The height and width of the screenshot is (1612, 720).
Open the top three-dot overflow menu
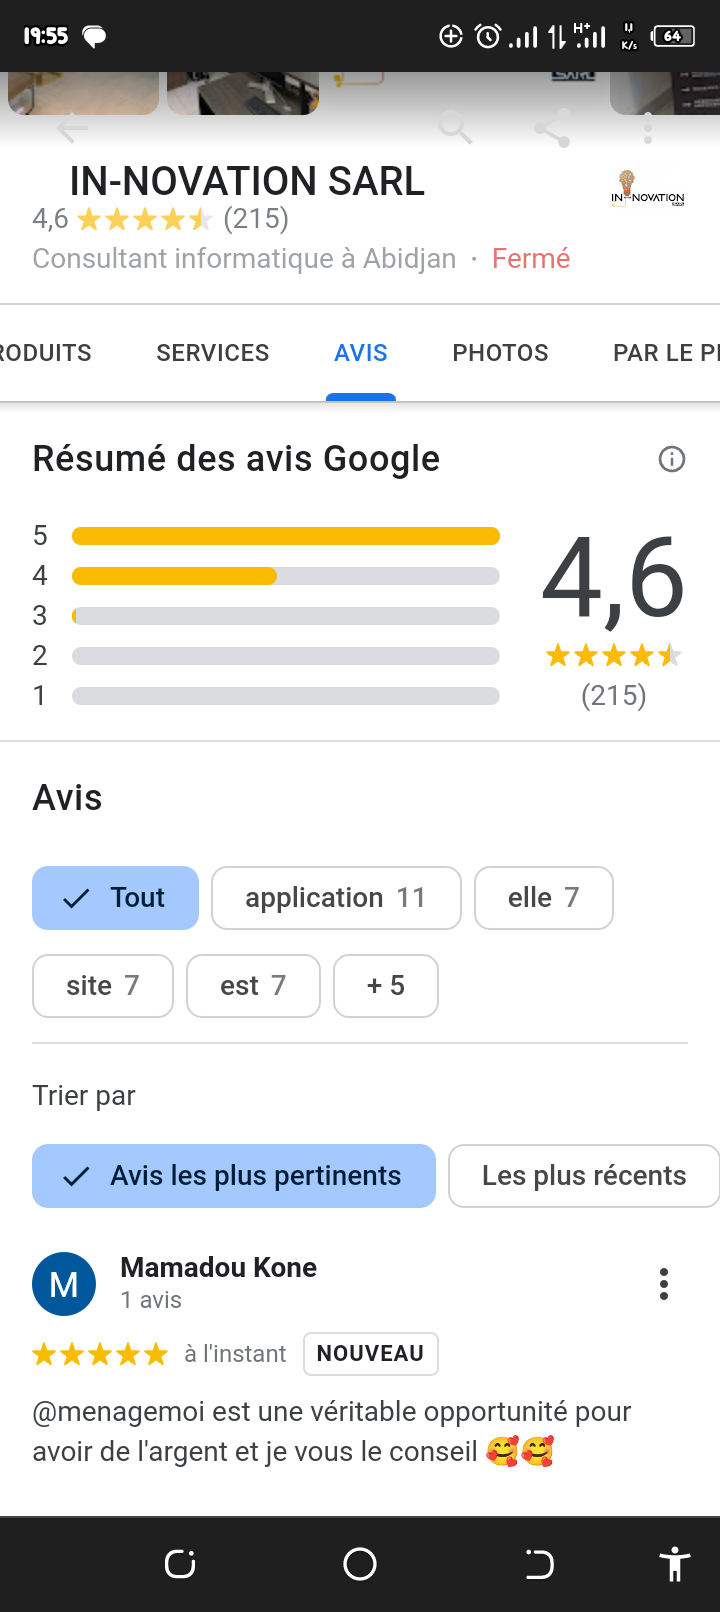point(648,128)
